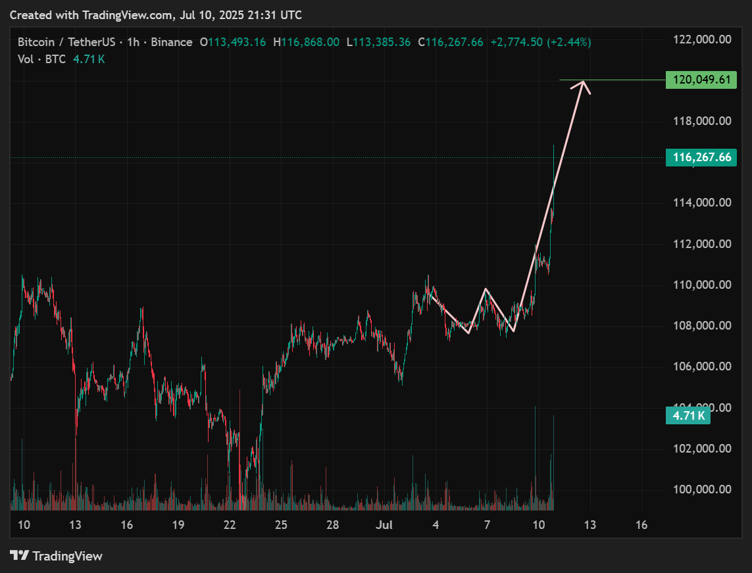Click the +2,774.50 (+2.44%) change value
This screenshot has width=752, height=573.
(x=544, y=42)
